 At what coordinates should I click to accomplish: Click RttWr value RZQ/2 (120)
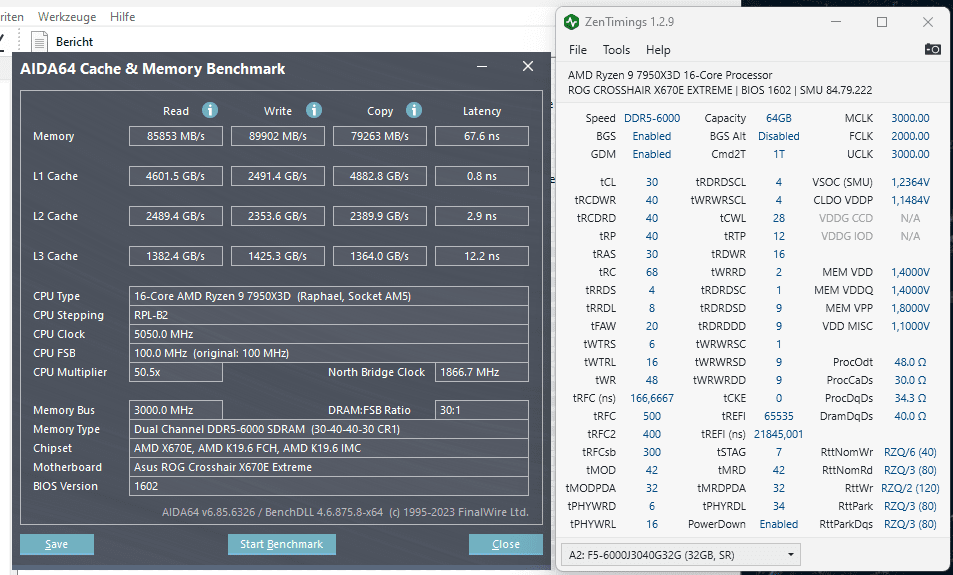910,488
